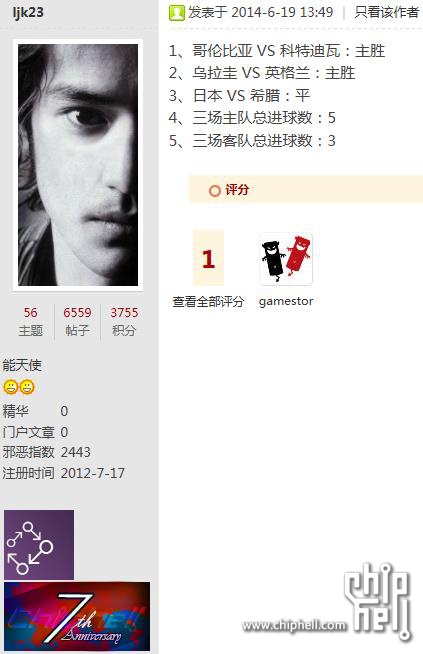Open ljk23 username profile link
Screen dimensions: 423x654
pyautogui.click(x=28, y=13)
